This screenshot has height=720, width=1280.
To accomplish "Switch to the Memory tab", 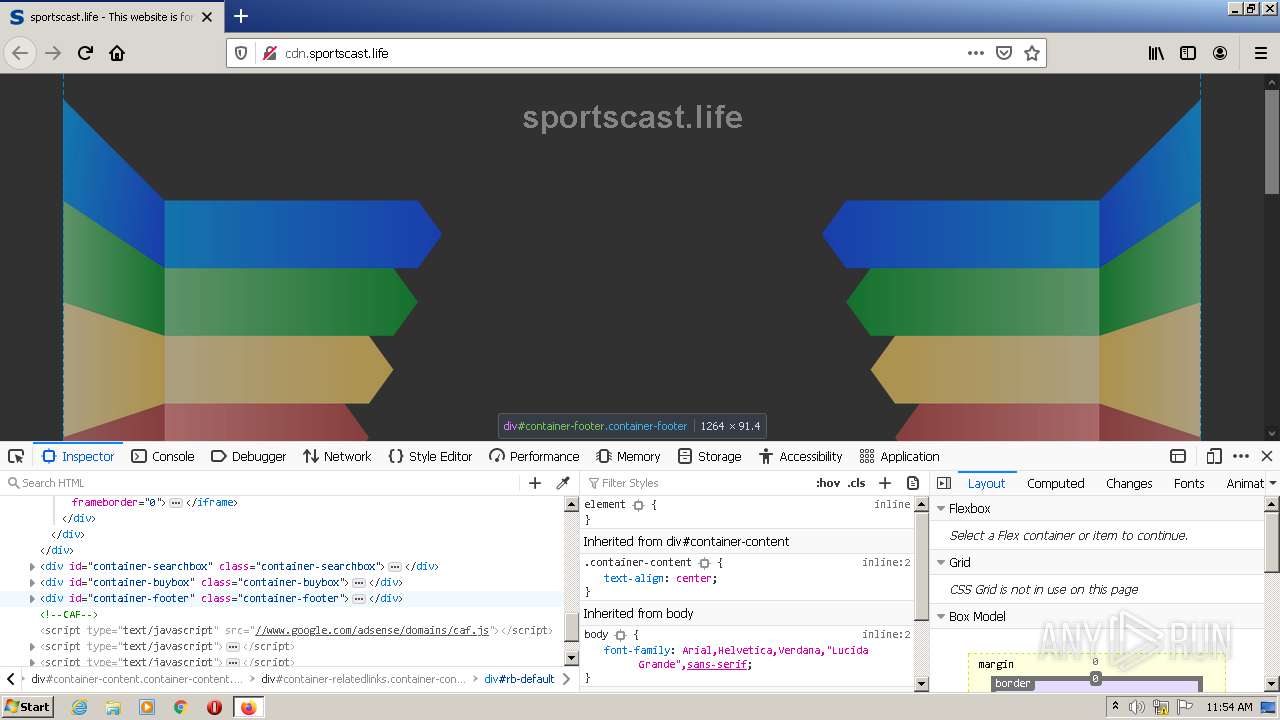I will (x=628, y=456).
